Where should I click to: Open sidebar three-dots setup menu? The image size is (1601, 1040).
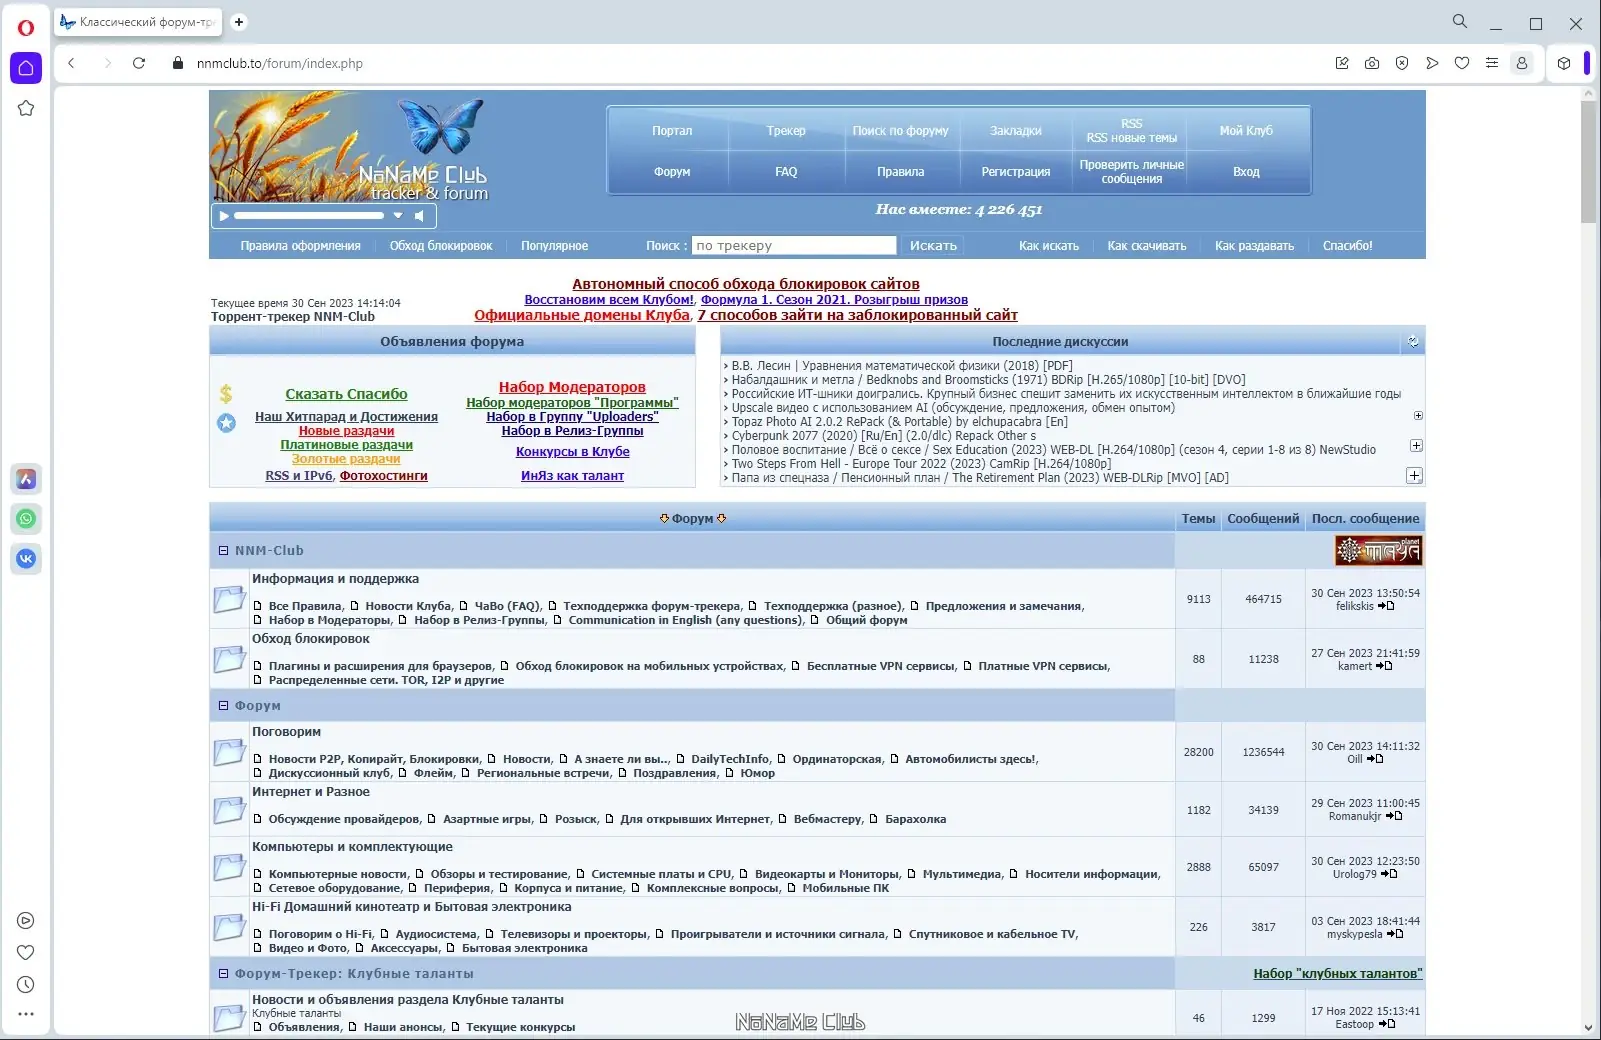pyautogui.click(x=26, y=1014)
